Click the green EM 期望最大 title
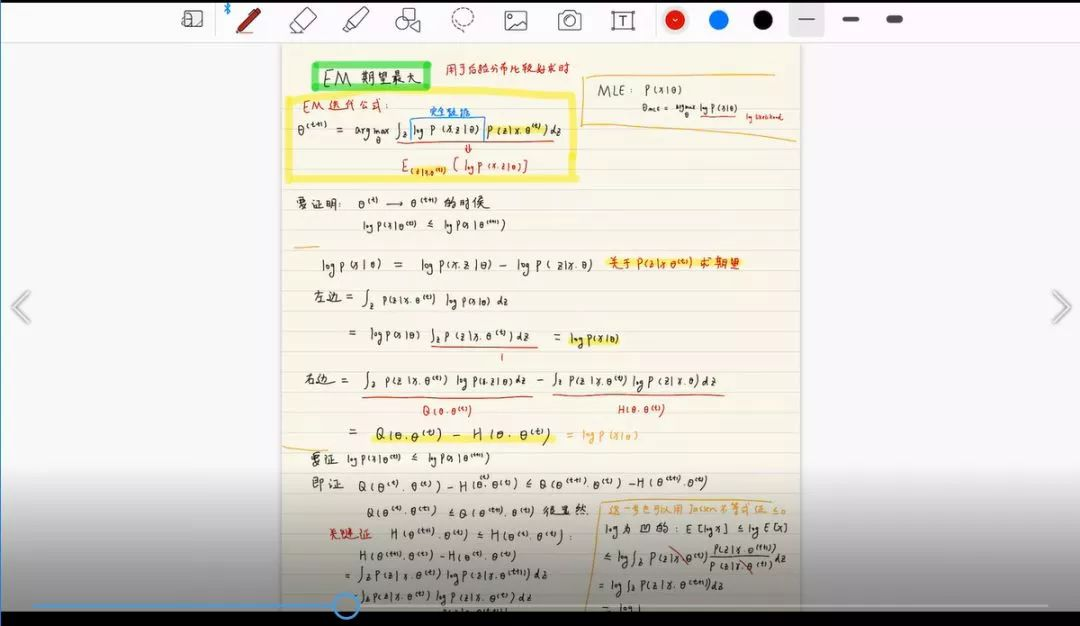Image resolution: width=1080 pixels, height=626 pixels. click(x=371, y=76)
